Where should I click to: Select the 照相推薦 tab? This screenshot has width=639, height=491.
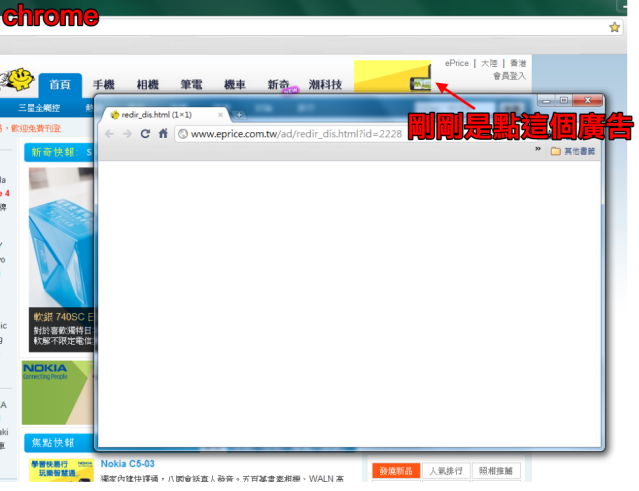pos(496,471)
